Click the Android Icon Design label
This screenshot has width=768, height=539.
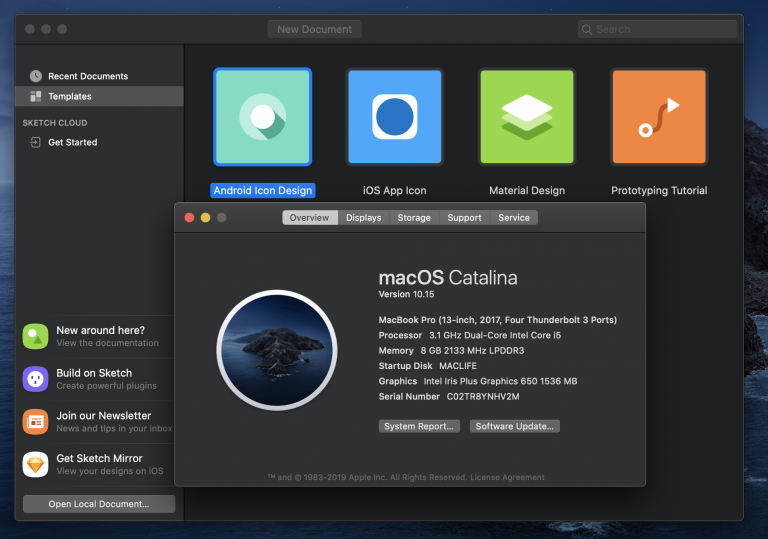click(263, 191)
